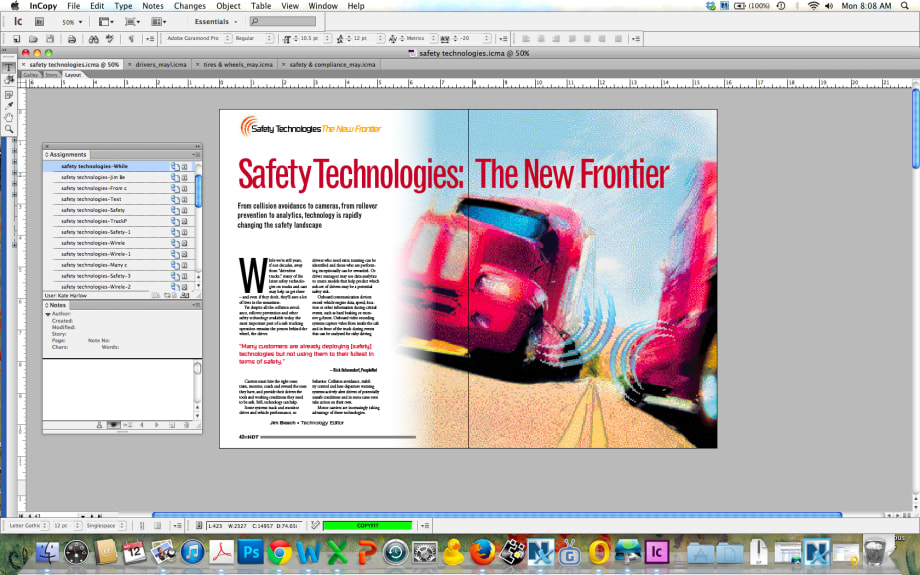Click the document vertical scrollbar thumb

[x=915, y=127]
